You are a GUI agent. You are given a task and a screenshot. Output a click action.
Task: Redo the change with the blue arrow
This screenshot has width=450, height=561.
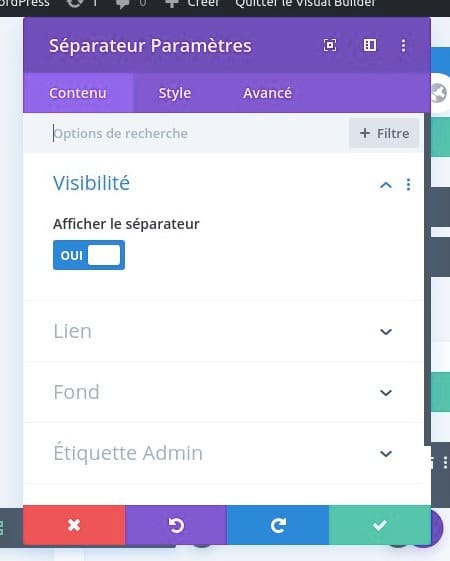(278, 525)
